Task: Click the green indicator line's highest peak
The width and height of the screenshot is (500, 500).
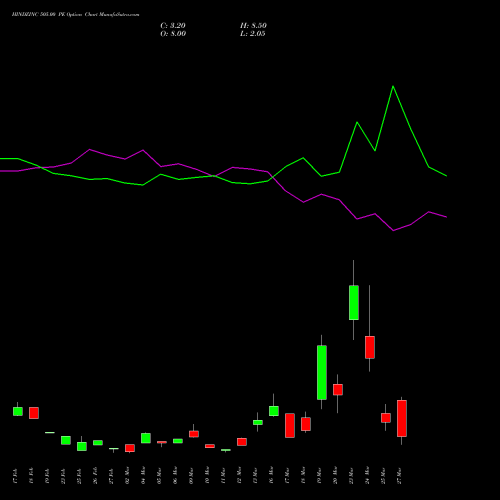Action: click(393, 87)
